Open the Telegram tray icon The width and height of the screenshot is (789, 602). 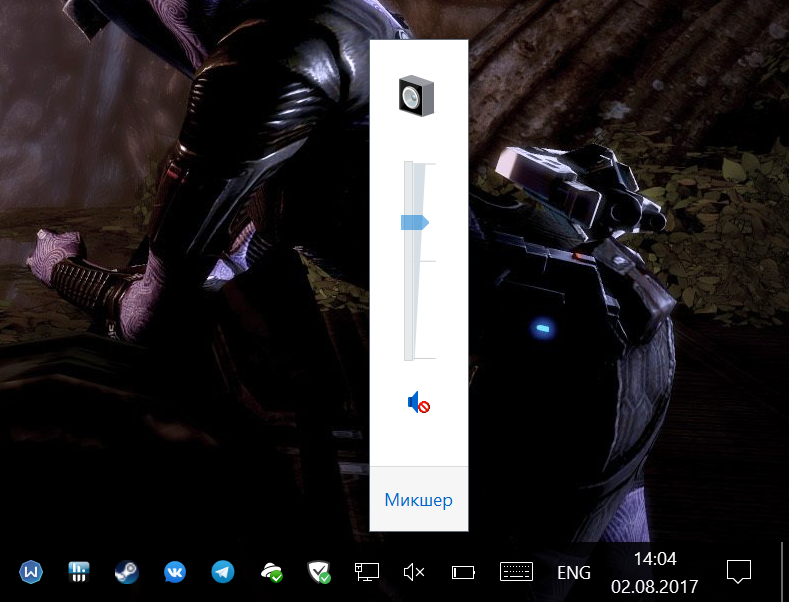[222, 572]
